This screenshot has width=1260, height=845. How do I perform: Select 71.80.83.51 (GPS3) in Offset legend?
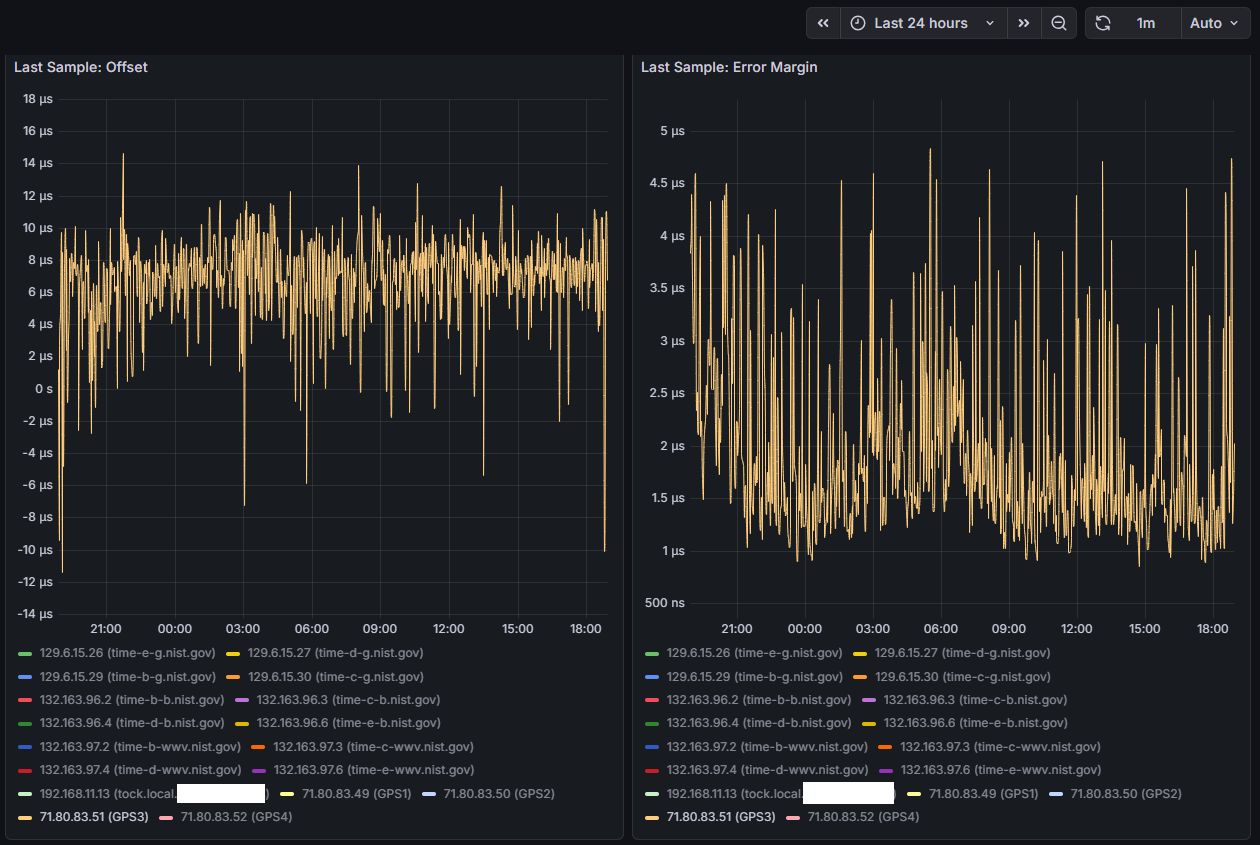(94, 817)
